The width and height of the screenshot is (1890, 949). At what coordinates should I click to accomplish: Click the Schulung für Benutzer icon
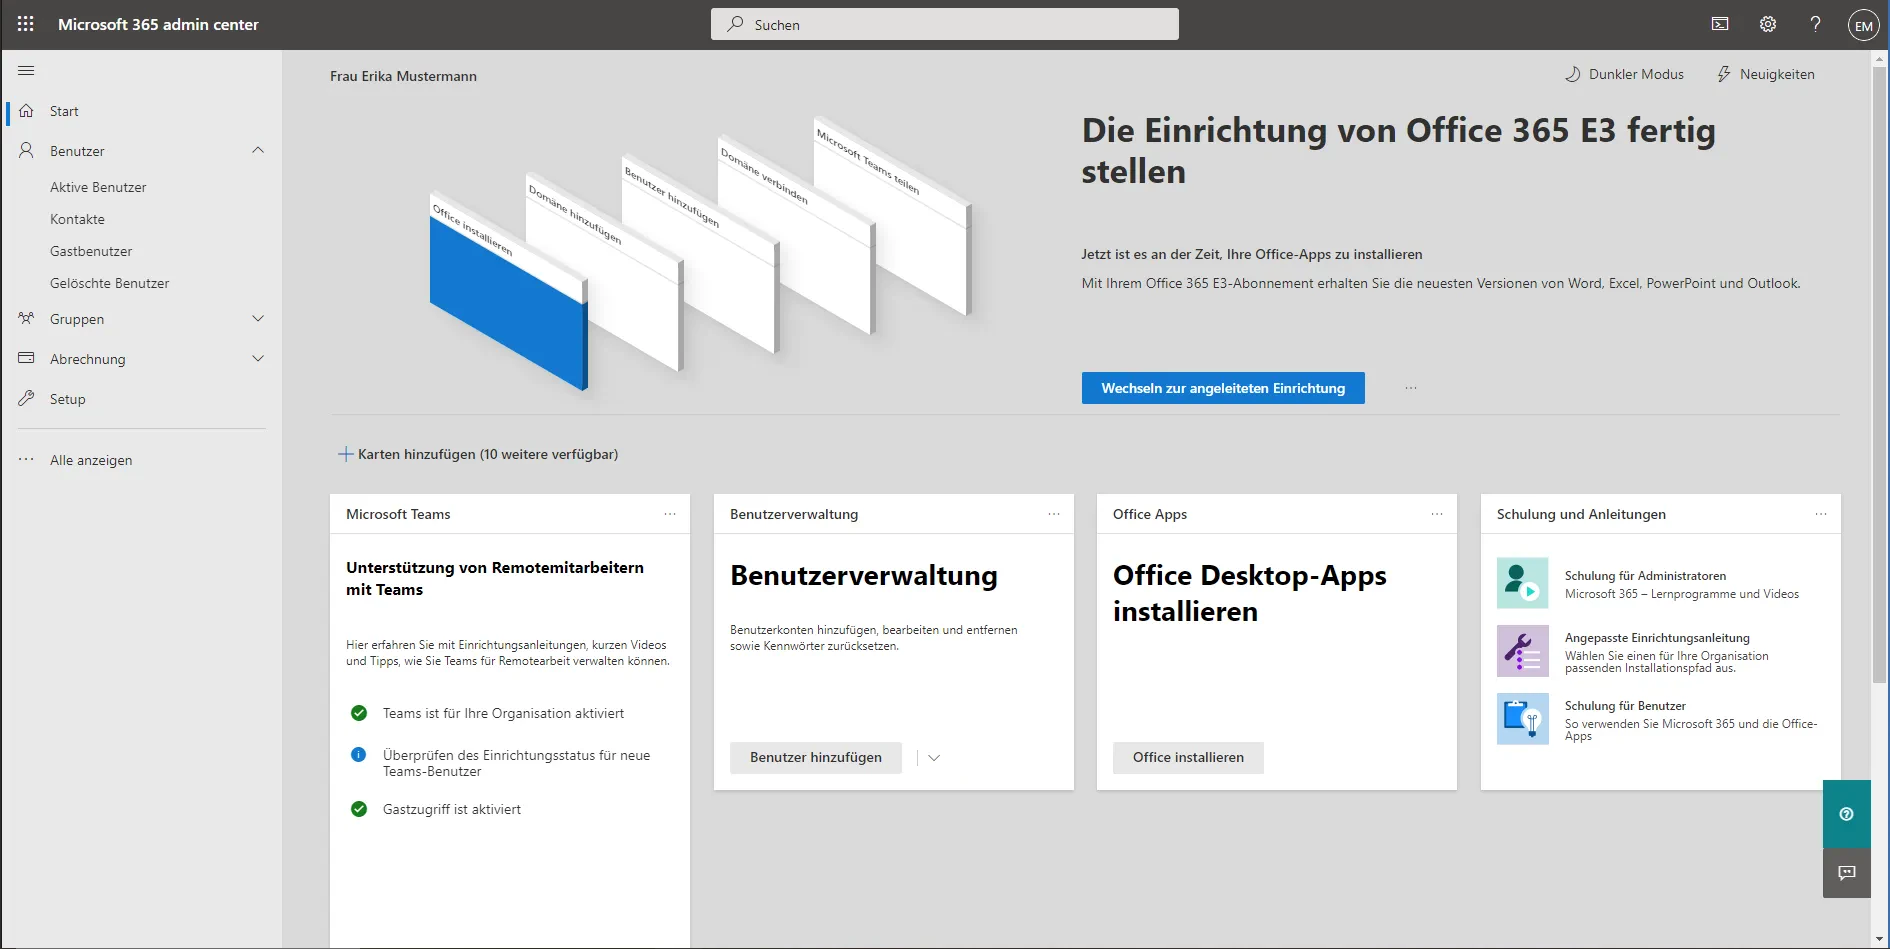pyautogui.click(x=1523, y=719)
